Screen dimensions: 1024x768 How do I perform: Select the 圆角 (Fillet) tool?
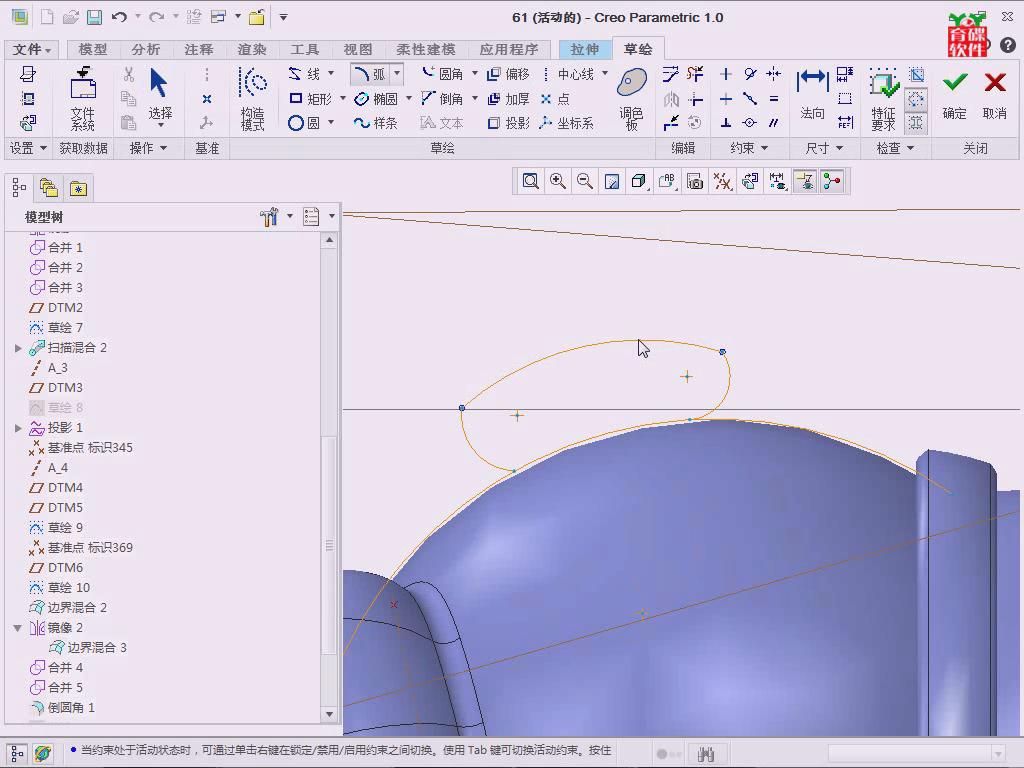coord(443,74)
